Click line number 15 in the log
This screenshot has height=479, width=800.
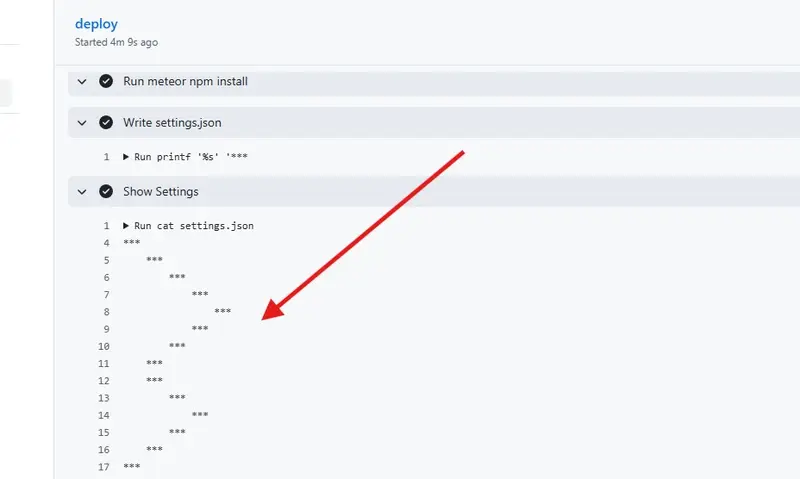click(104, 433)
